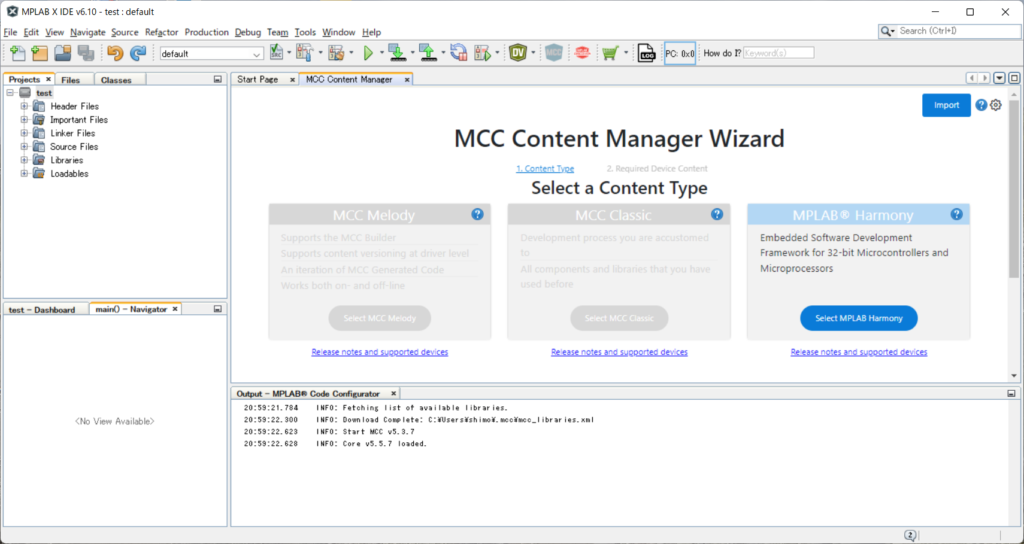Switch to the Start Page tab
Screen dimensions: 1024x544
pyautogui.click(x=258, y=79)
